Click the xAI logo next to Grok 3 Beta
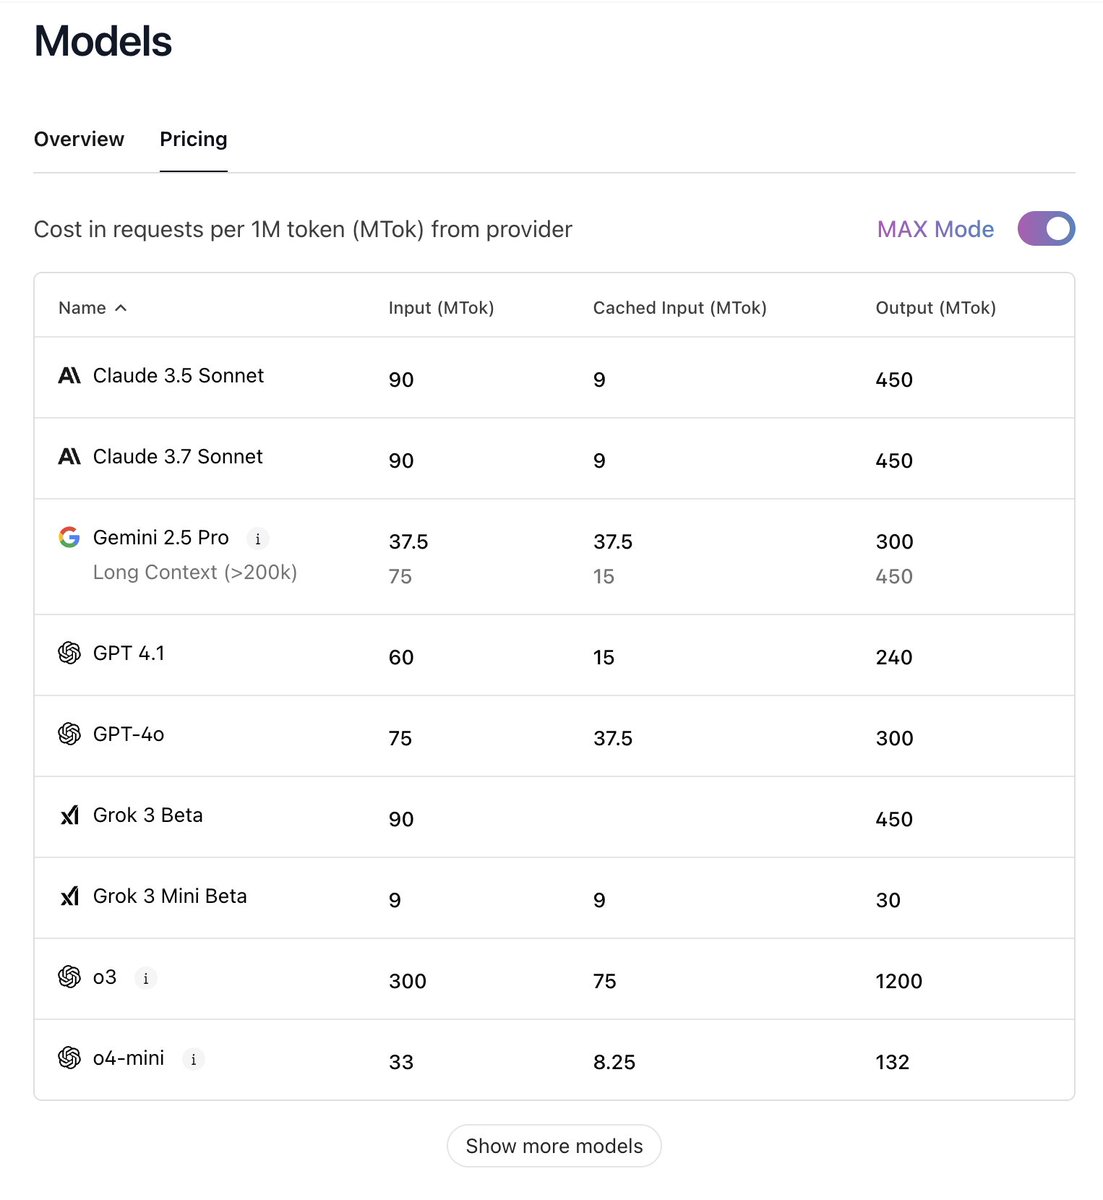The width and height of the screenshot is (1103, 1200). click(69, 815)
